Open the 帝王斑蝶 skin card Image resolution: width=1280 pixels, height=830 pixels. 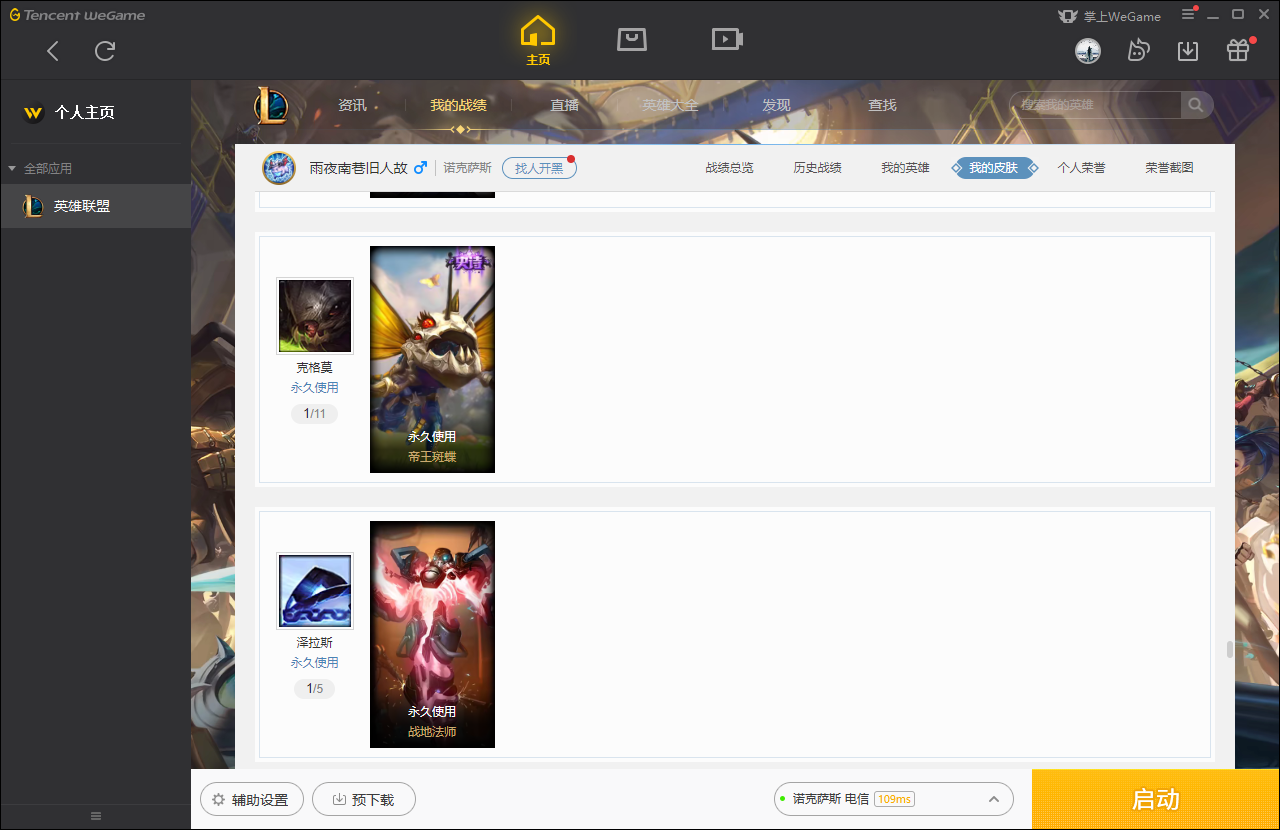(432, 359)
